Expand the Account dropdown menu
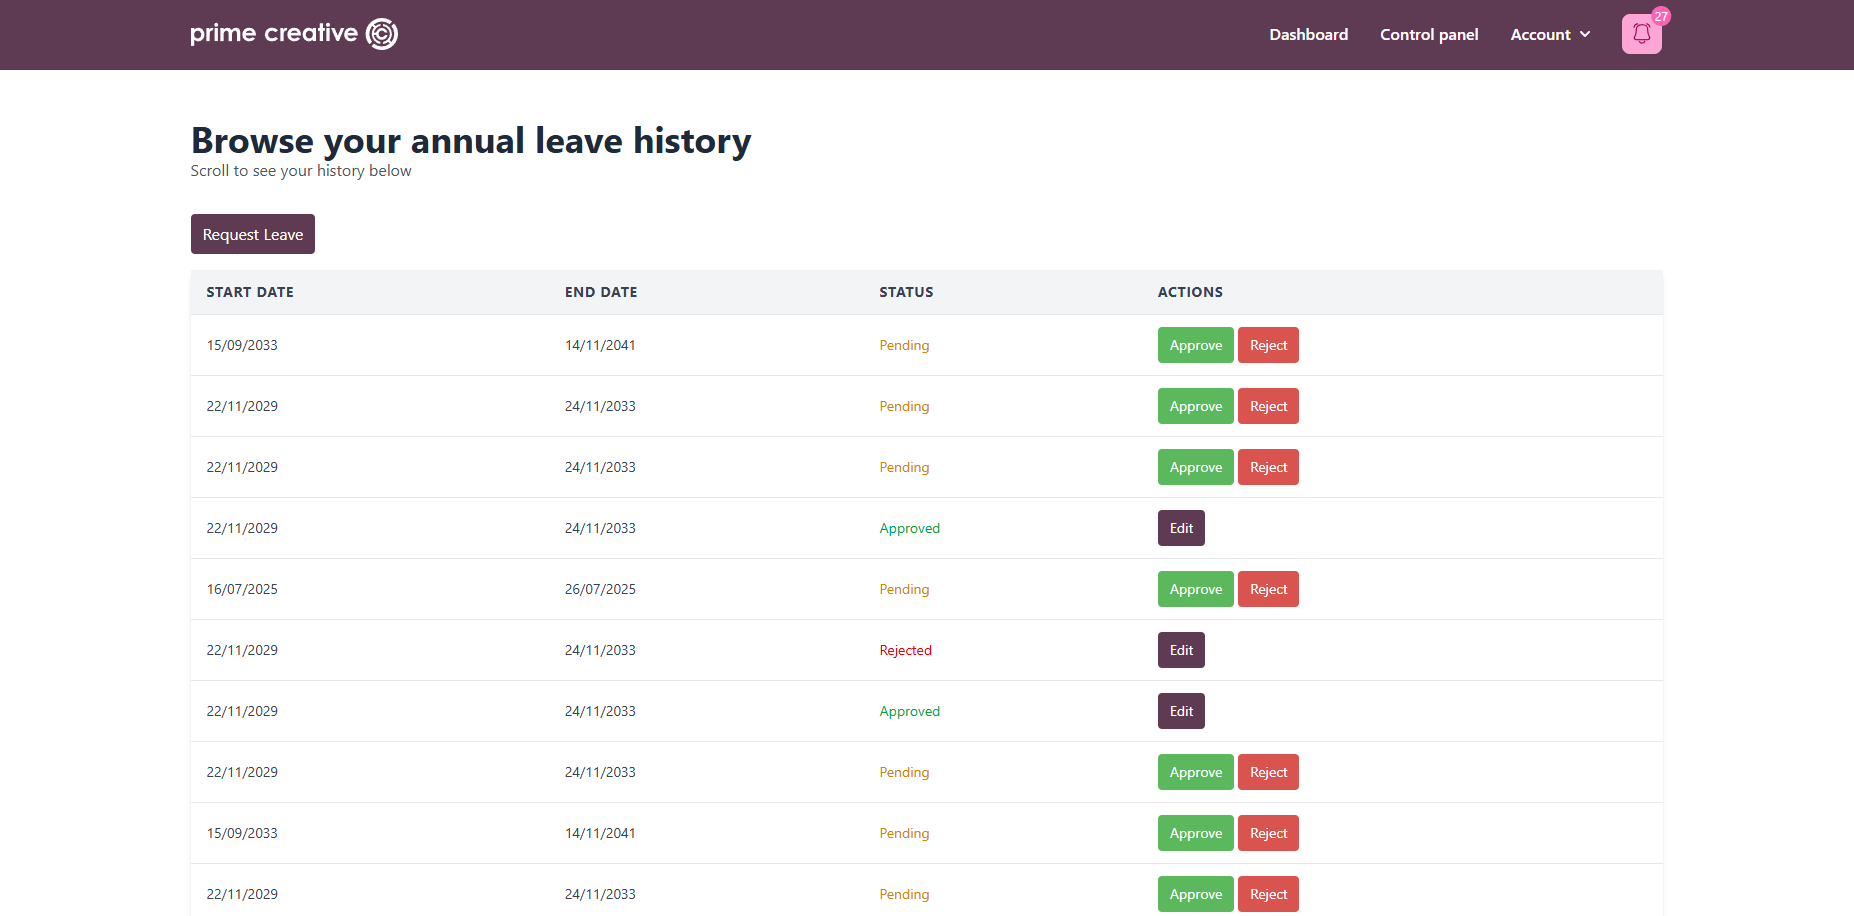This screenshot has height=916, width=1854. pyautogui.click(x=1549, y=34)
